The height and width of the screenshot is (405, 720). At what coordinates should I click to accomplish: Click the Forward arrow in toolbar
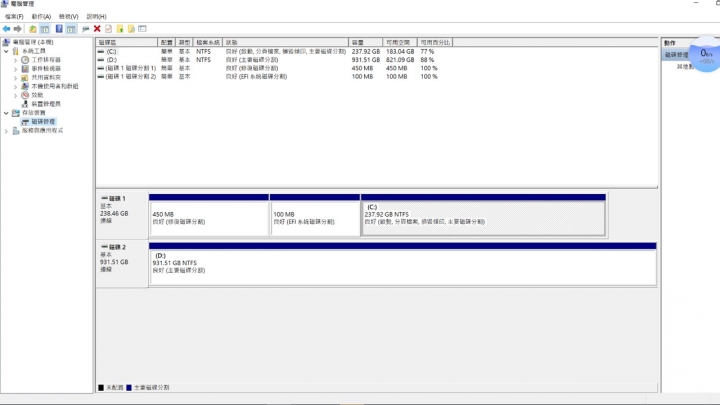tap(17, 29)
